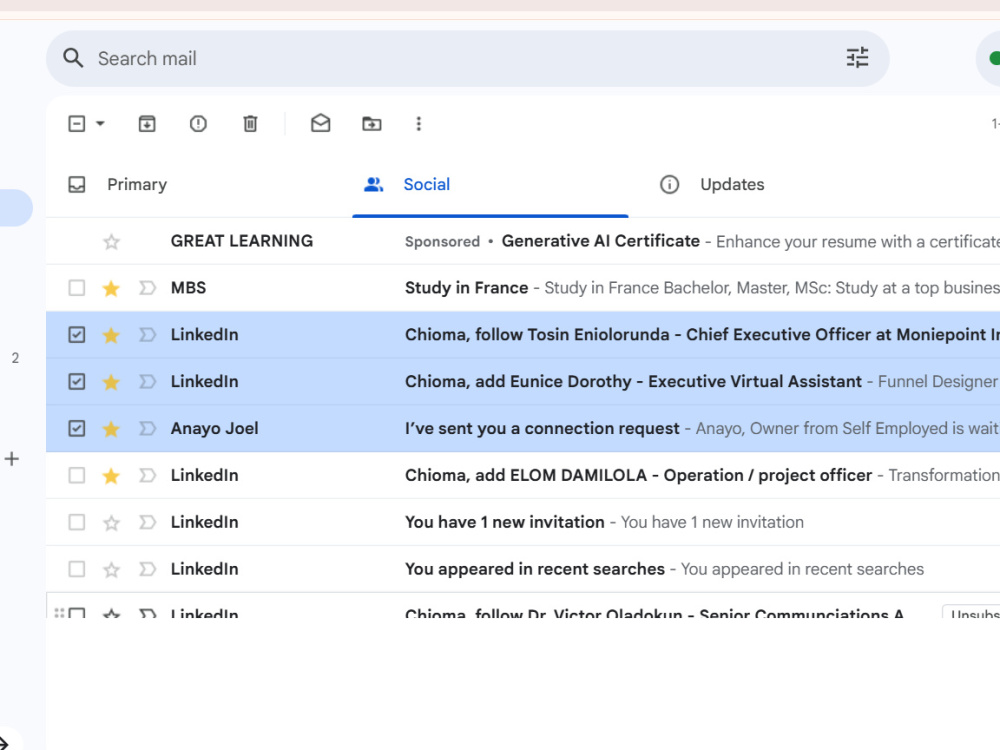1000x750 pixels.
Task: Switch to the Primary tab
Action: [x=137, y=184]
